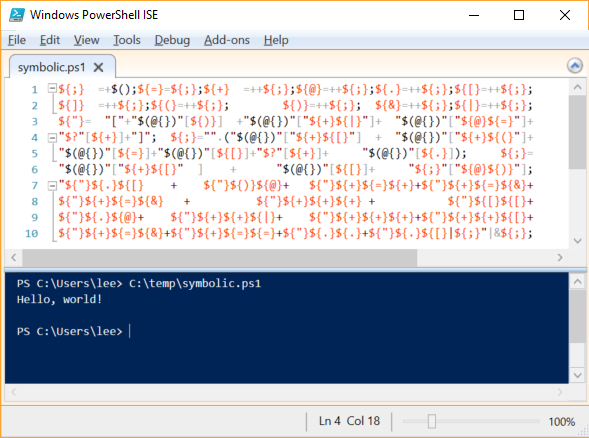Viewport: 589px width, 438px height.
Task: Click the console pane vertical scrollbar thumb
Action: (x=577, y=316)
